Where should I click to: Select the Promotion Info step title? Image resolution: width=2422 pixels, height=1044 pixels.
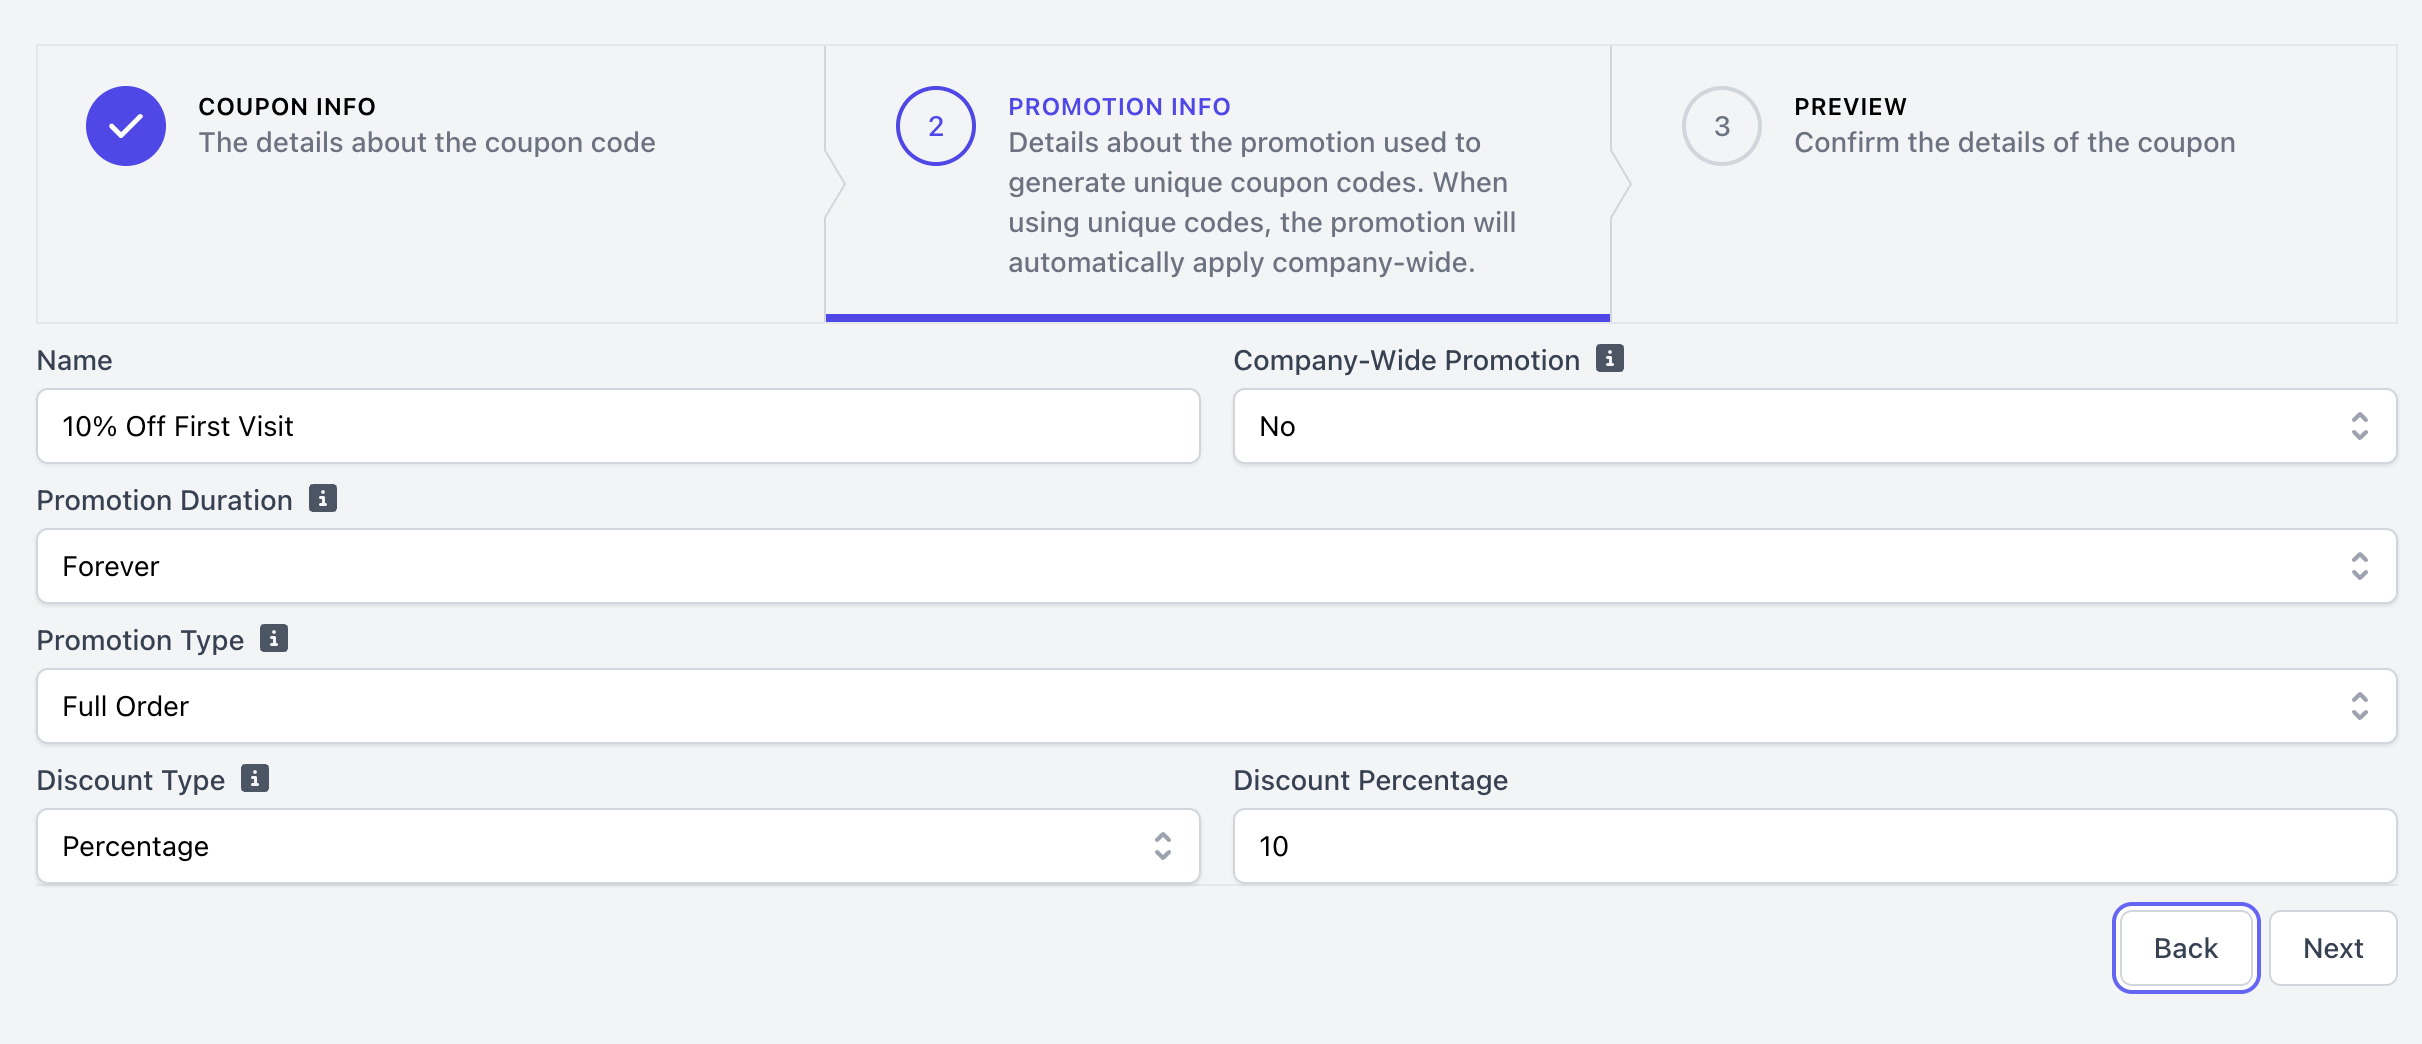1119,107
